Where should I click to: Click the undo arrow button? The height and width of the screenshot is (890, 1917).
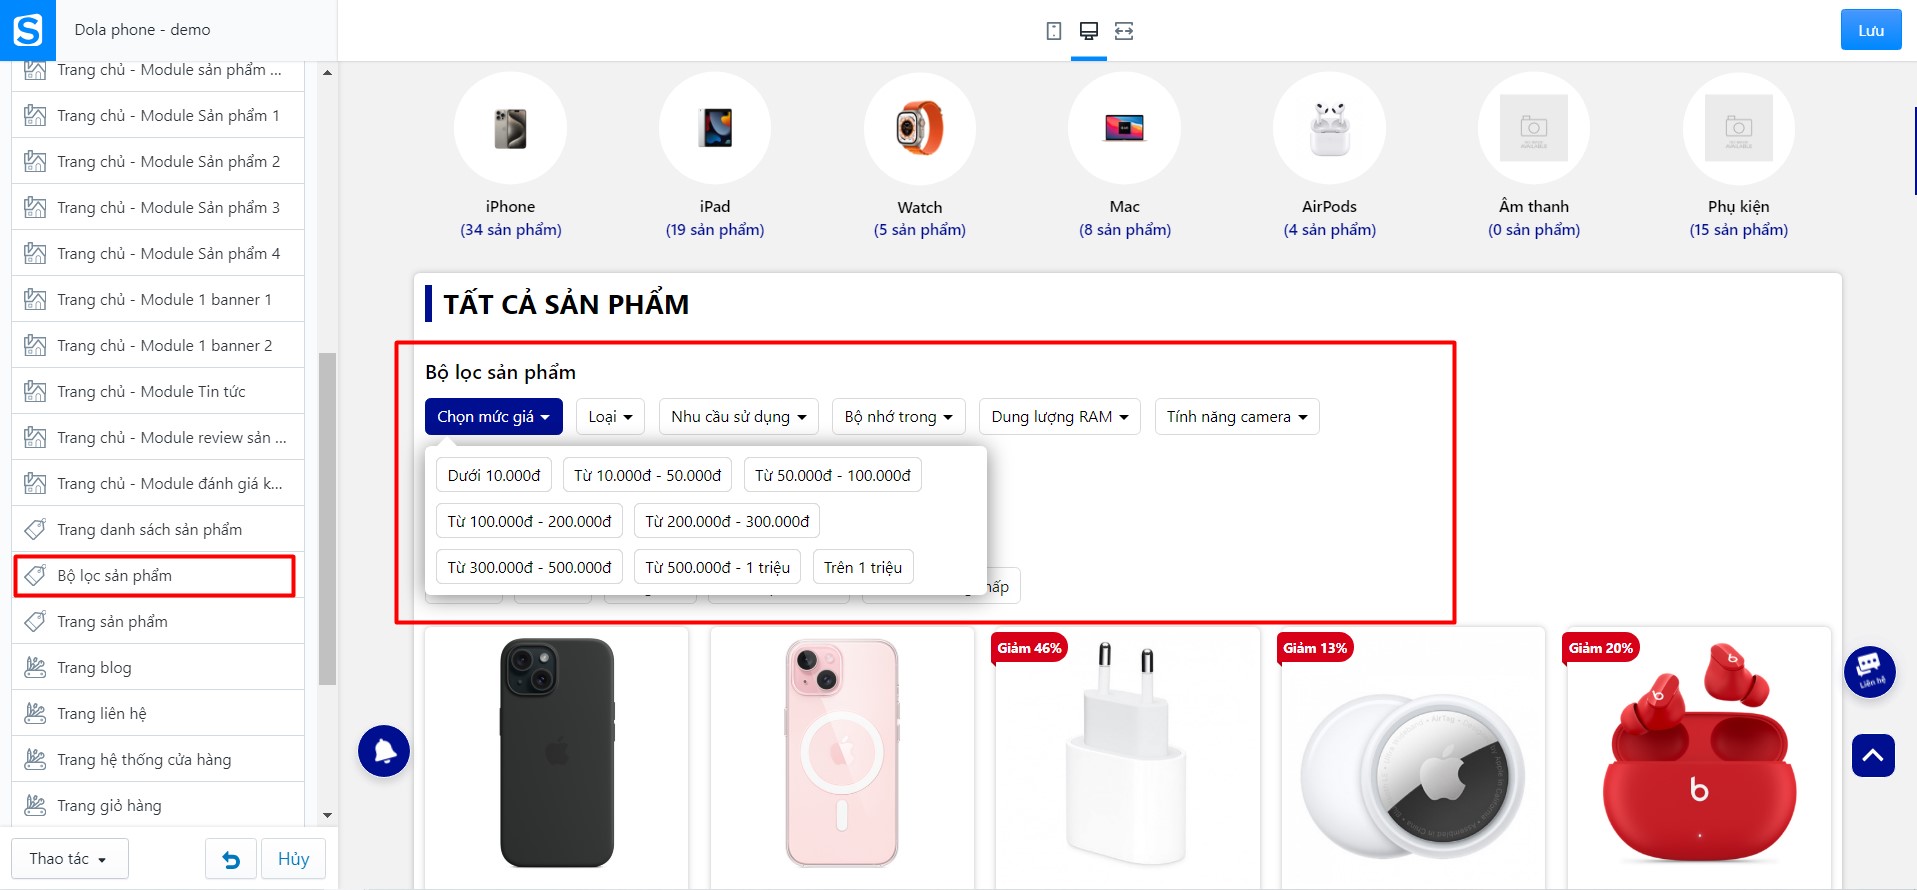(231, 859)
